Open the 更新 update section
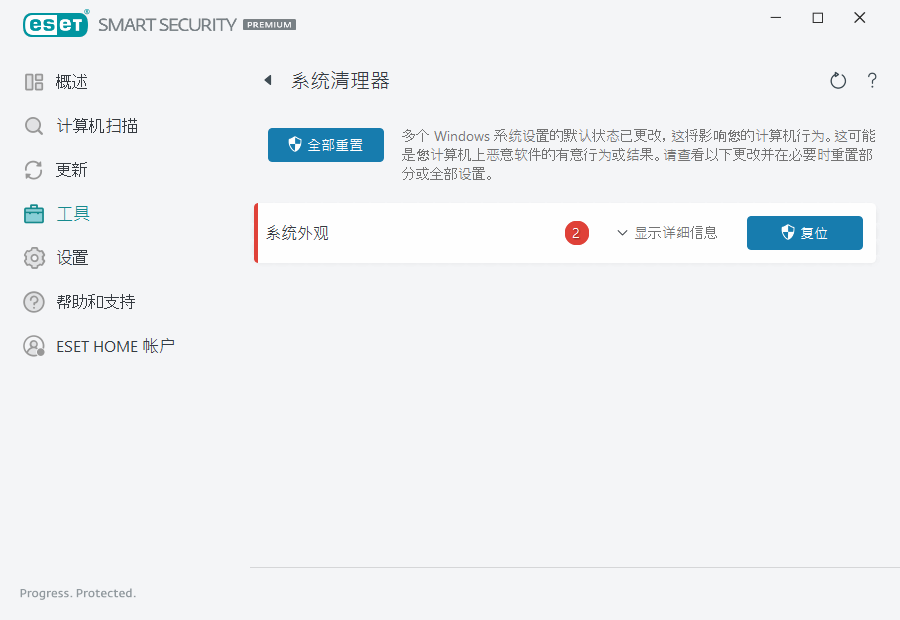 [x=60, y=169]
